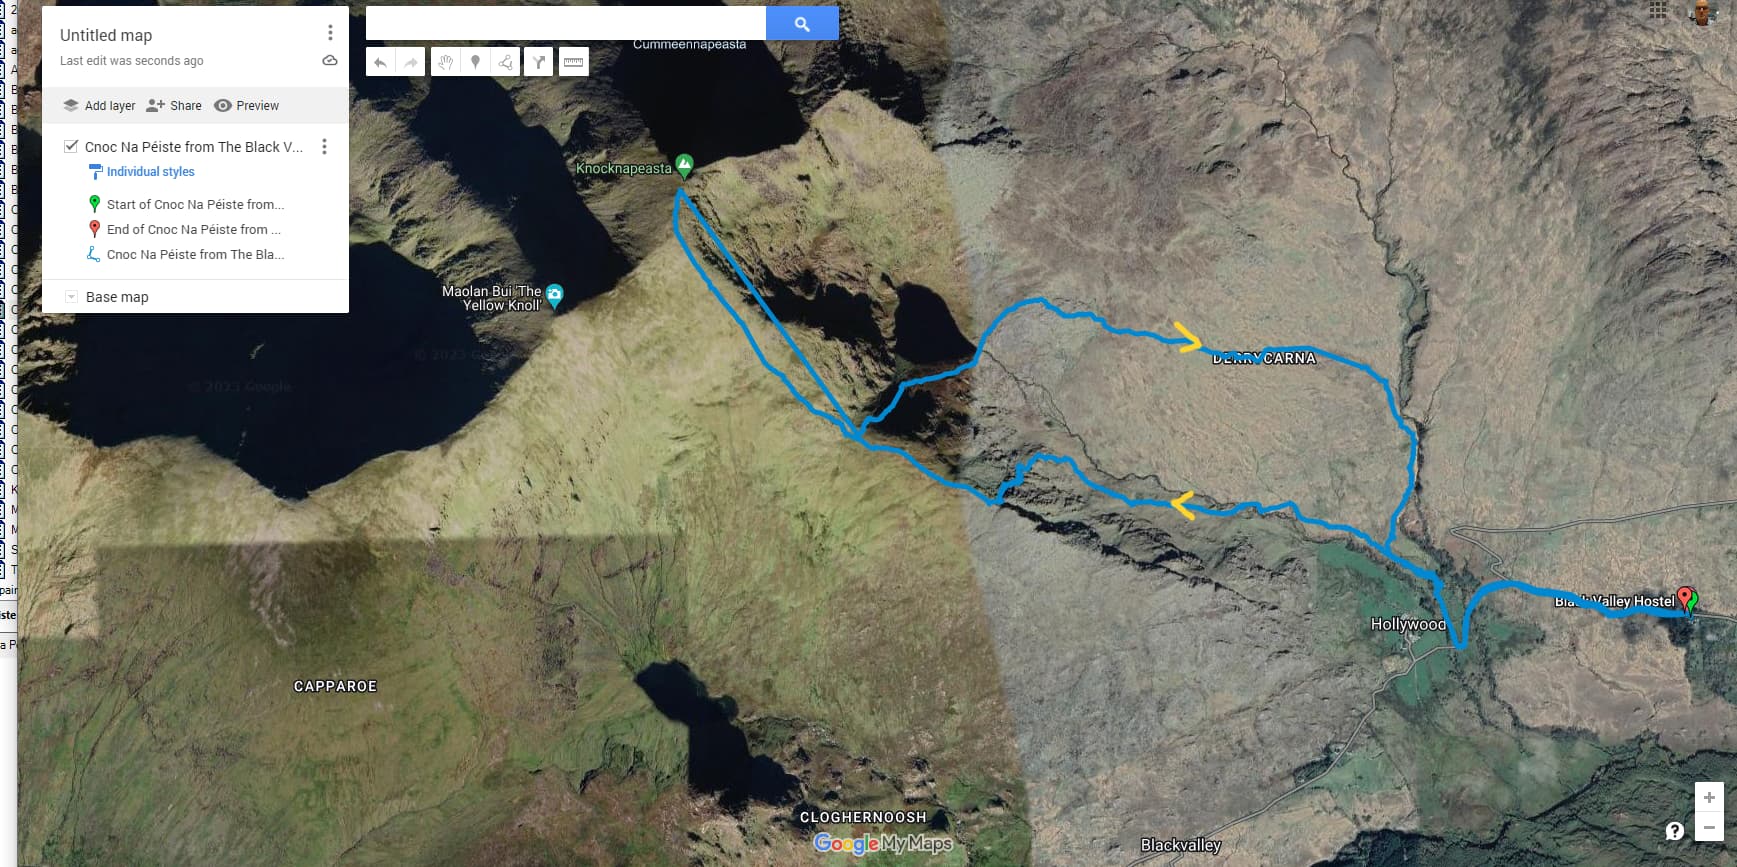1737x867 pixels.
Task: Open the layer options three-dot menu
Action: [324, 147]
